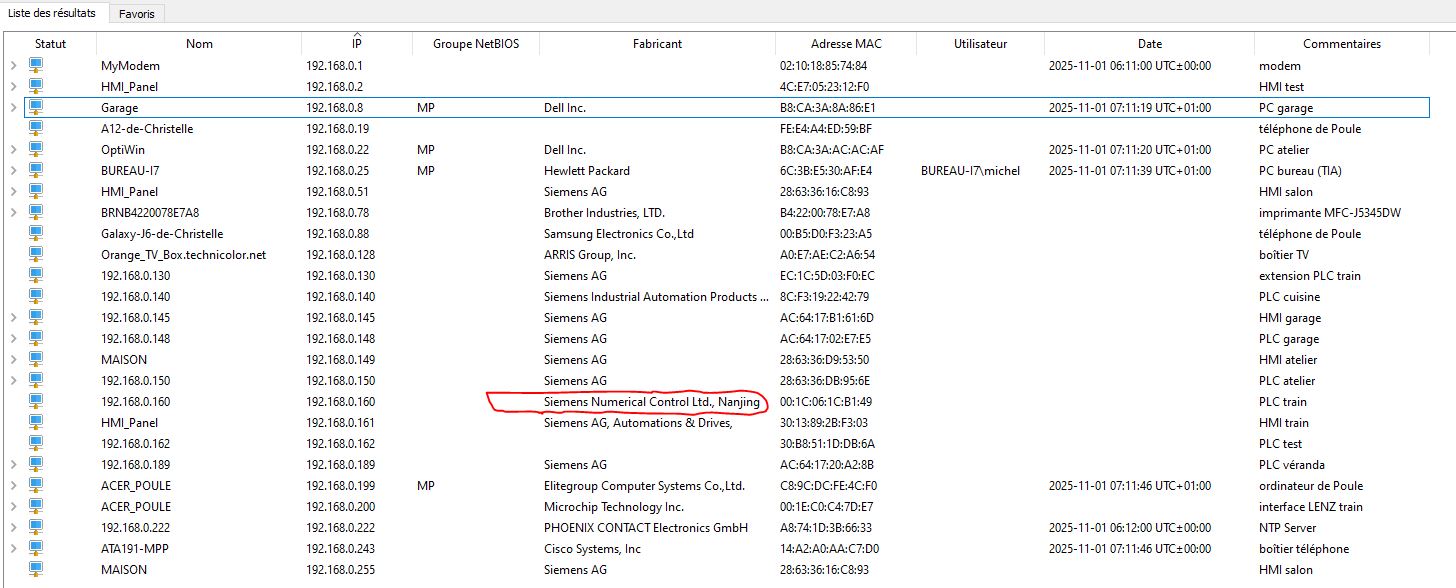Click the status icon for Galaxy-J6-de-Christelle

(x=37, y=234)
